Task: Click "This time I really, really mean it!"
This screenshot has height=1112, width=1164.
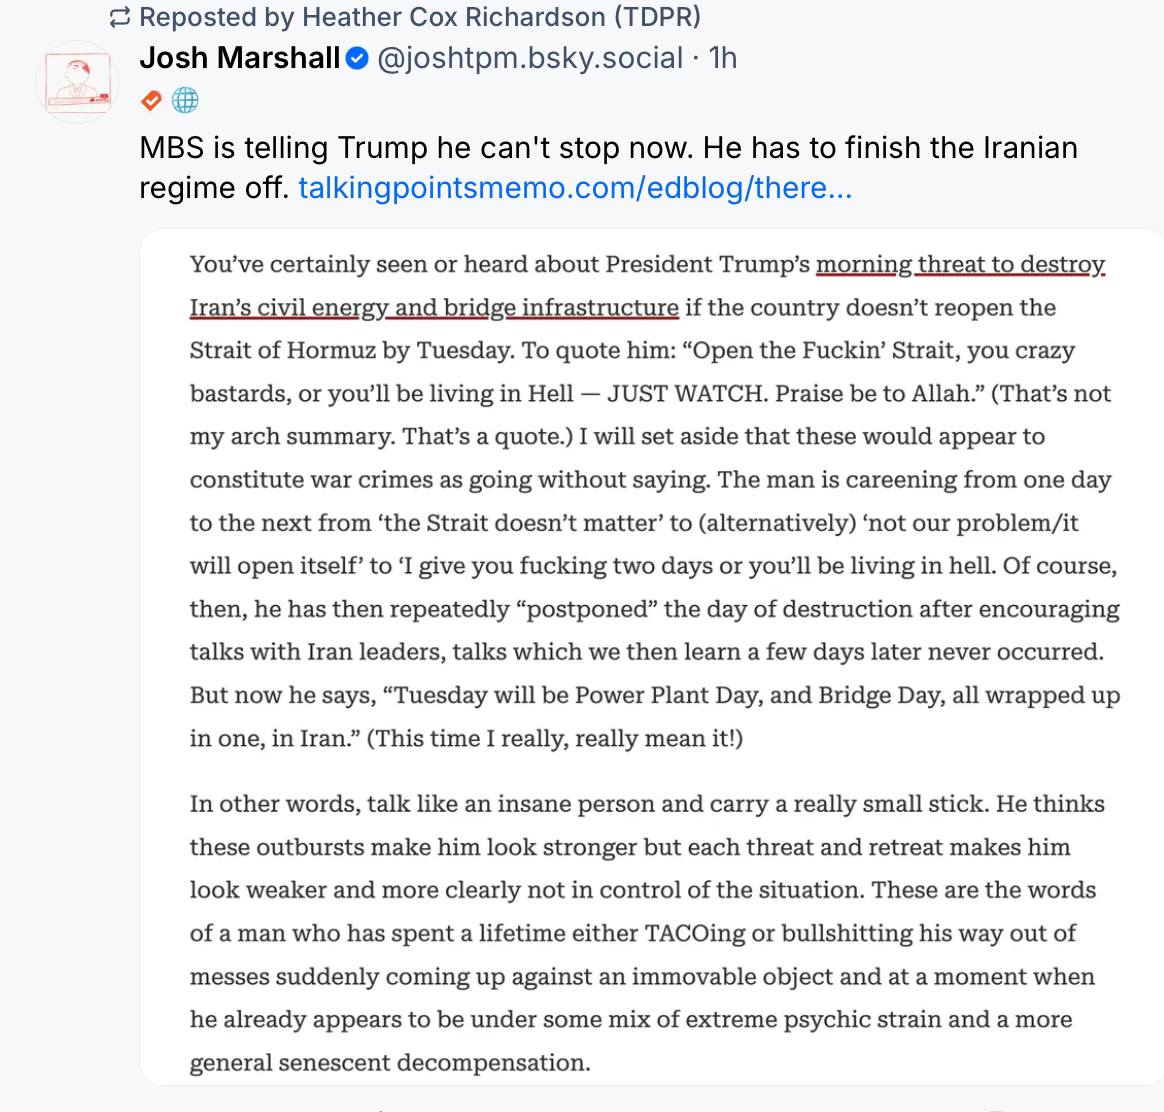Action: point(555,738)
